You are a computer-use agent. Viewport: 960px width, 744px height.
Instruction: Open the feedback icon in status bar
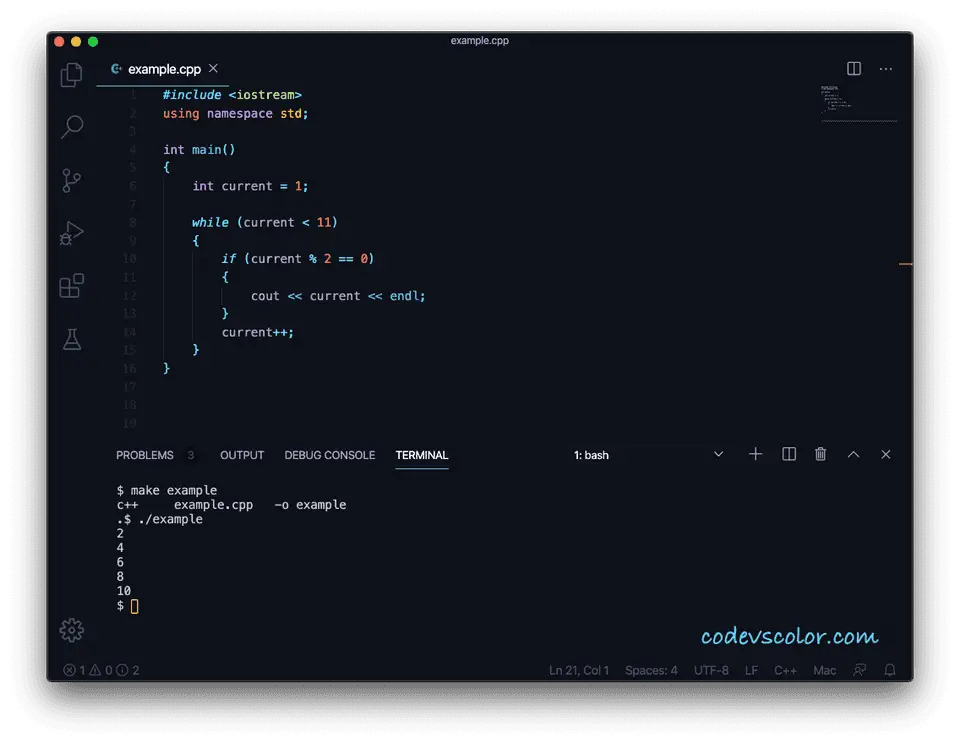(x=860, y=671)
